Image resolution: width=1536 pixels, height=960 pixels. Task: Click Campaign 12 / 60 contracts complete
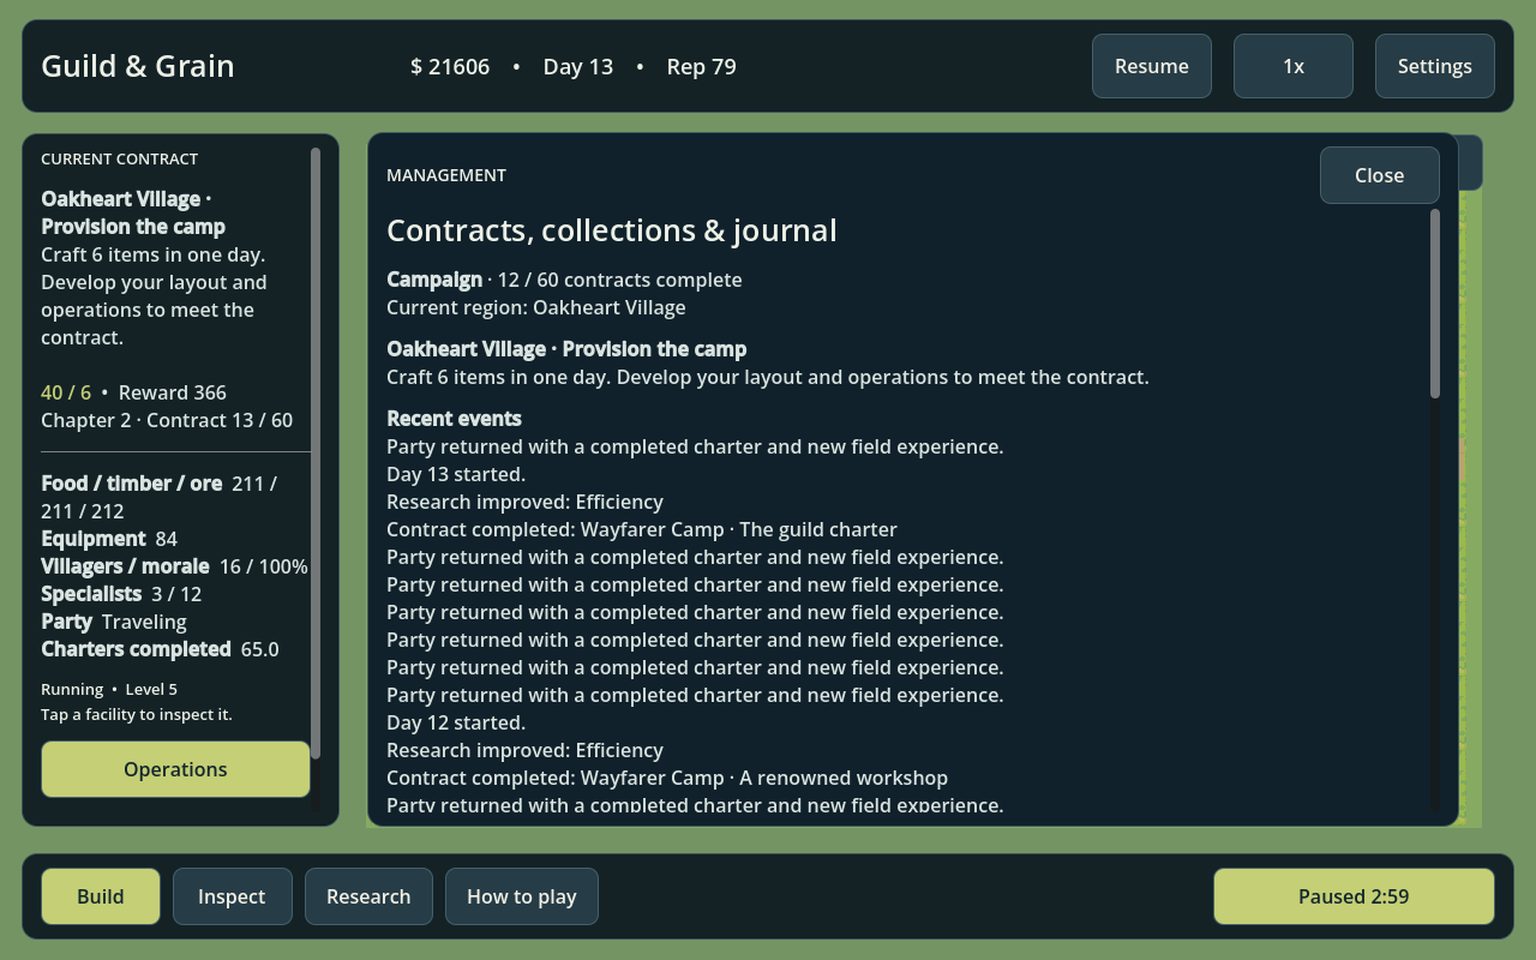564,280
